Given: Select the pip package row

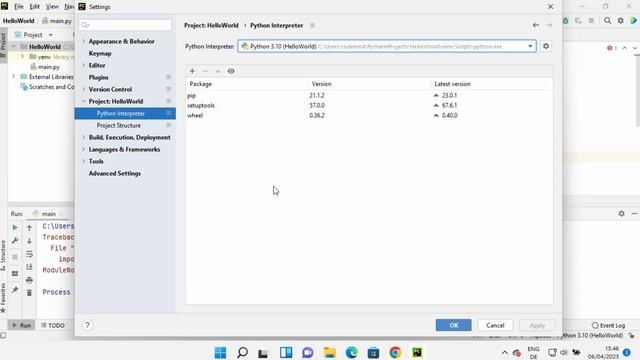Looking at the screenshot, I should (x=369, y=96).
